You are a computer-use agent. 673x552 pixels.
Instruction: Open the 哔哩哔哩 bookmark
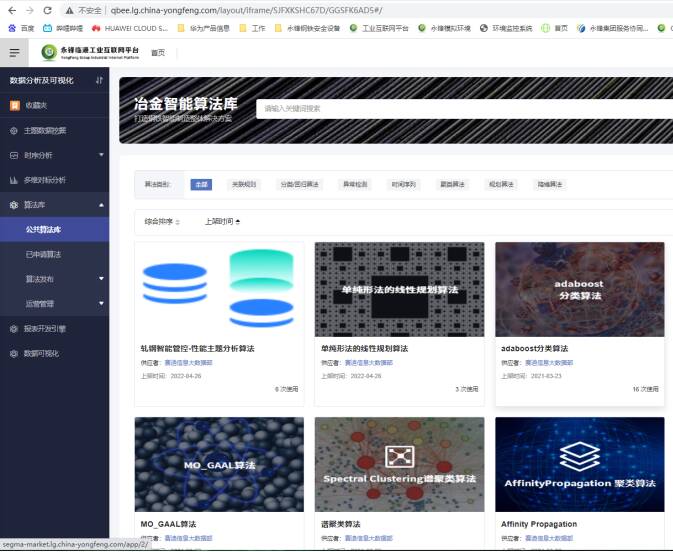(x=63, y=28)
